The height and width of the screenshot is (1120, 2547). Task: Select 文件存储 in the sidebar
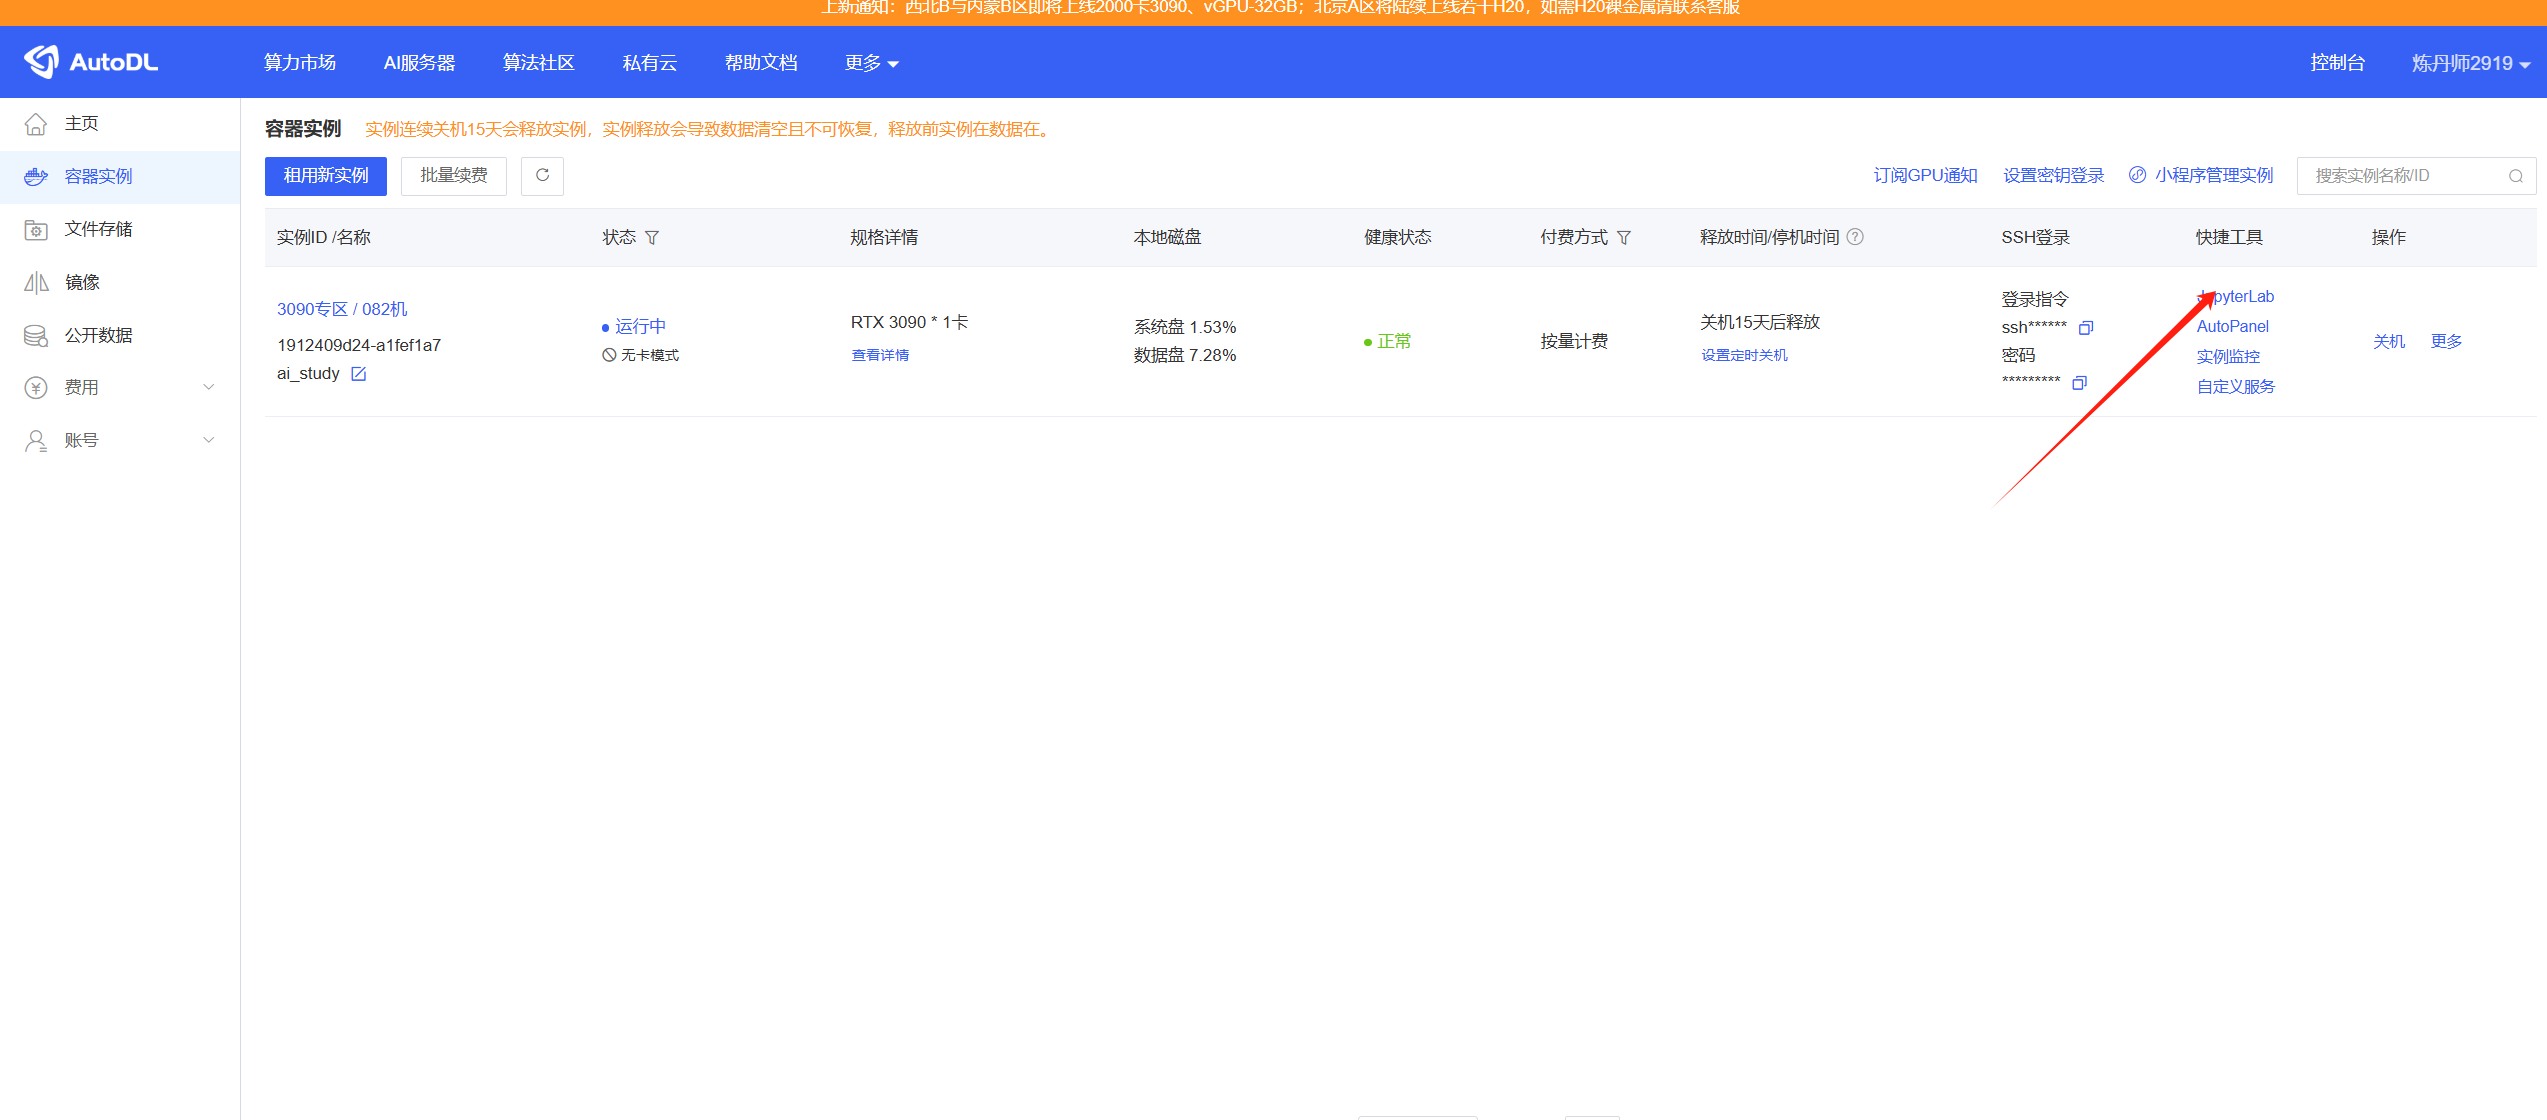[x=120, y=230]
